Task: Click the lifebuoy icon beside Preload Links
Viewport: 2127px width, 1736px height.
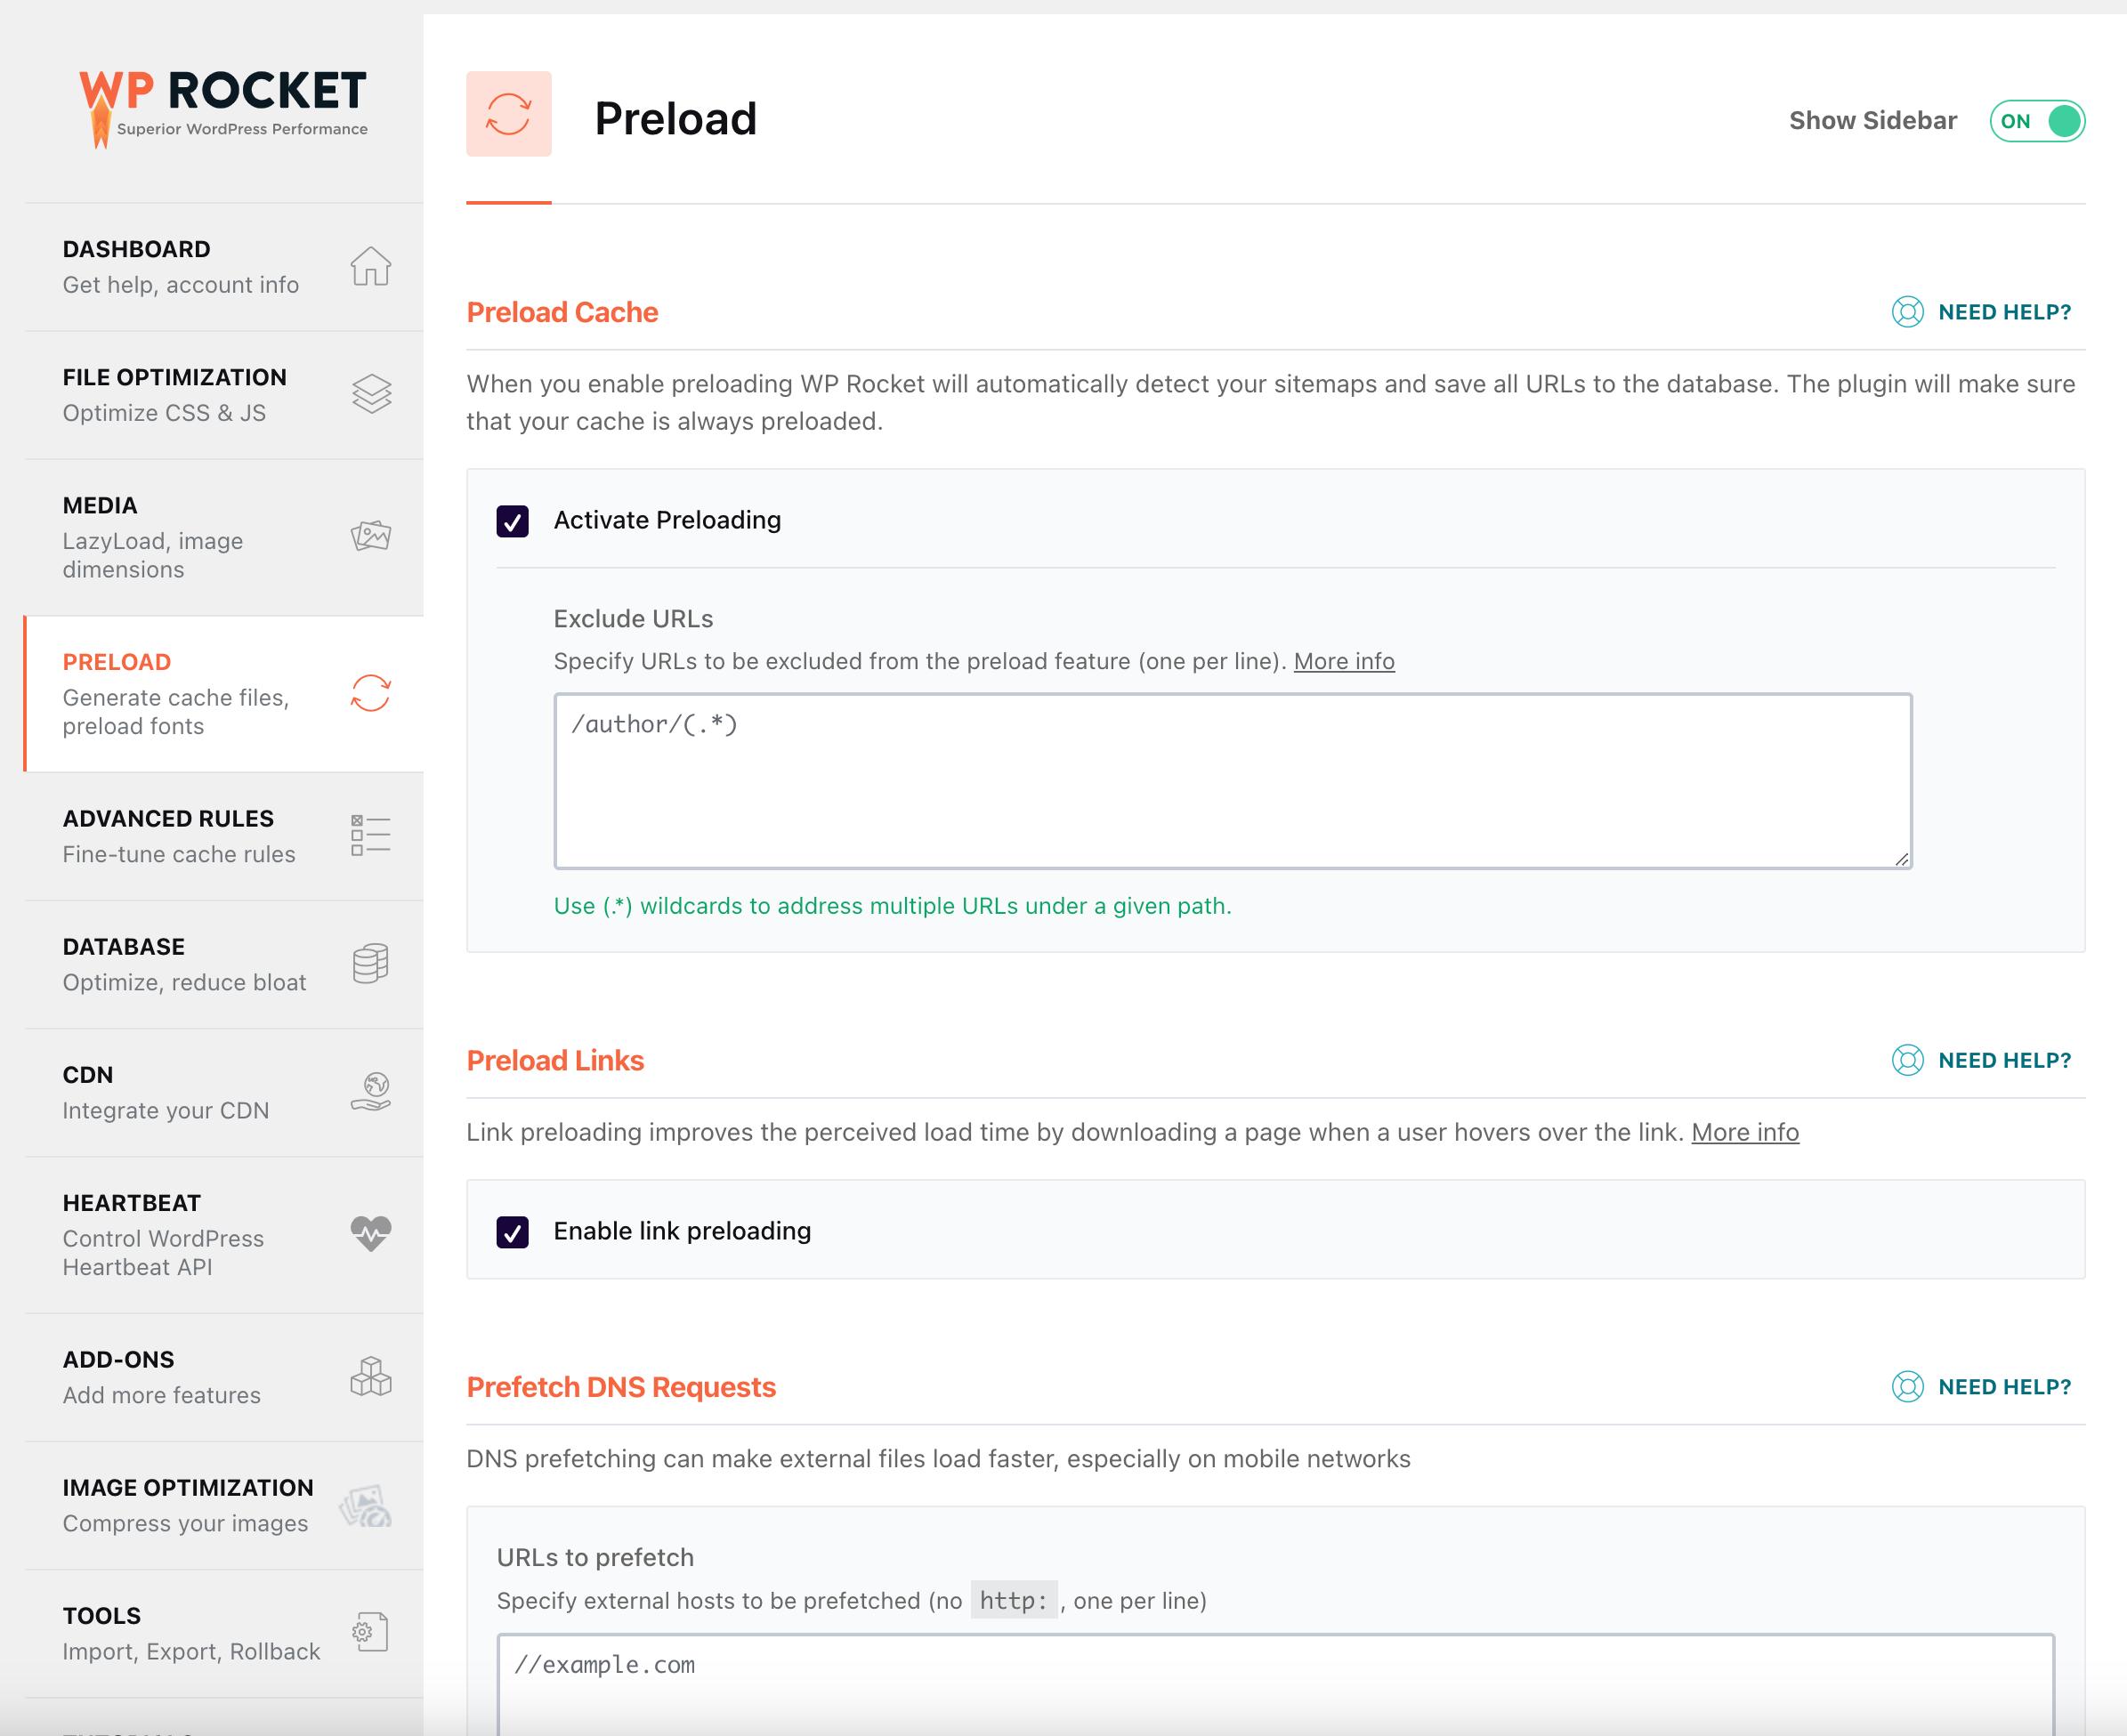Action: [1907, 1060]
